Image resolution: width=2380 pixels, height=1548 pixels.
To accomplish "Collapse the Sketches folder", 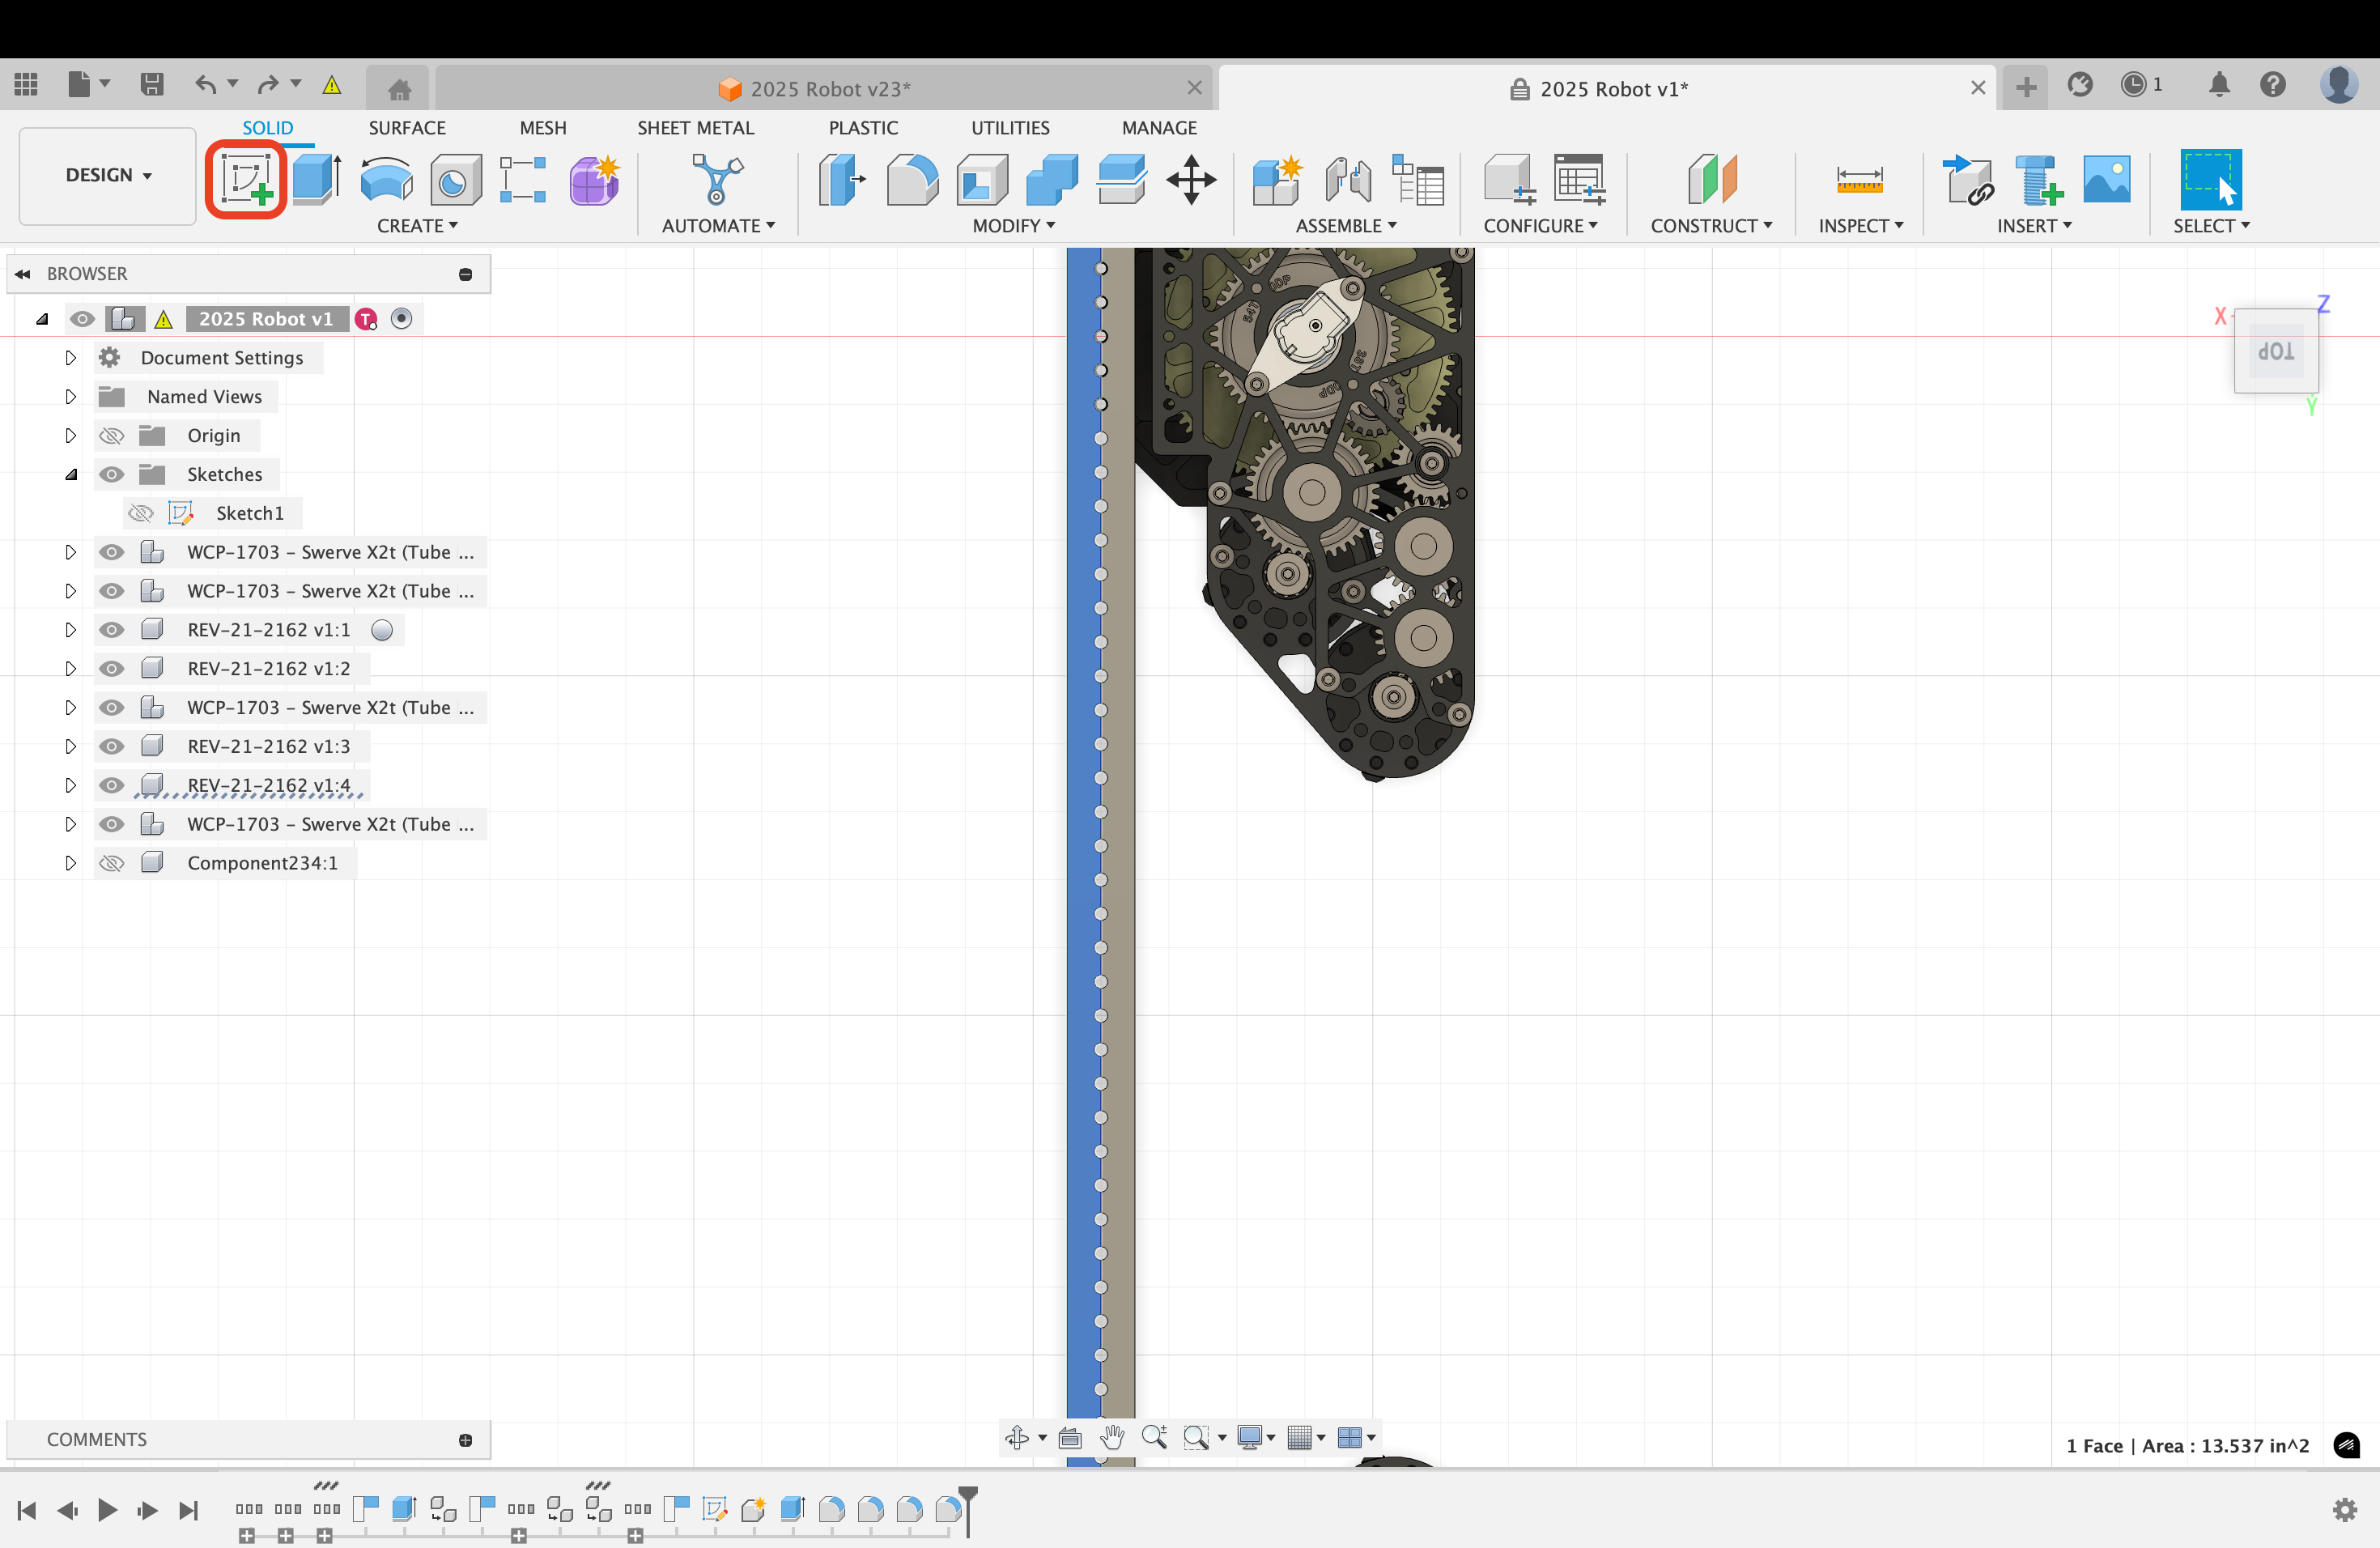I will point(70,474).
